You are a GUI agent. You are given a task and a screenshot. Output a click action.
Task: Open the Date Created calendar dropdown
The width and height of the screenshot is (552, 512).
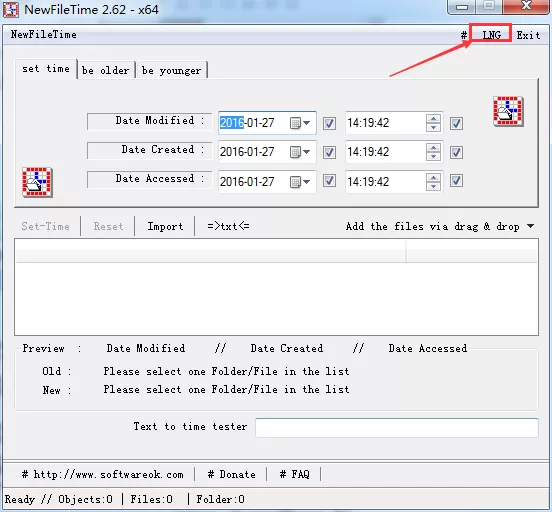300,152
